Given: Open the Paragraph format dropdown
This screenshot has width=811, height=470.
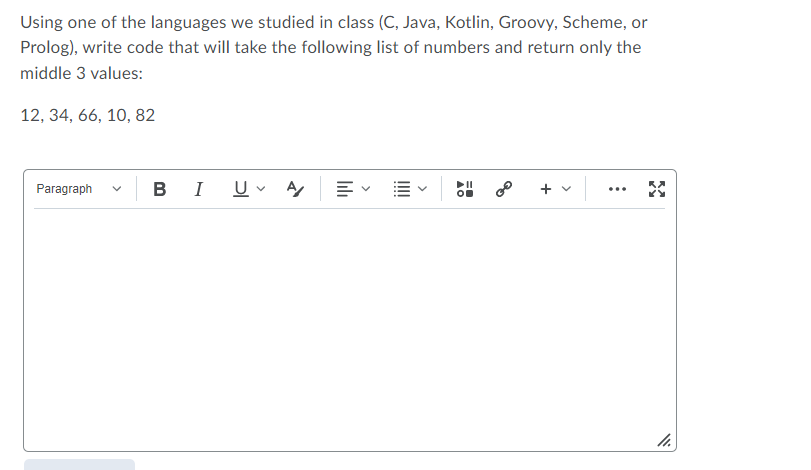Looking at the screenshot, I should click(79, 189).
